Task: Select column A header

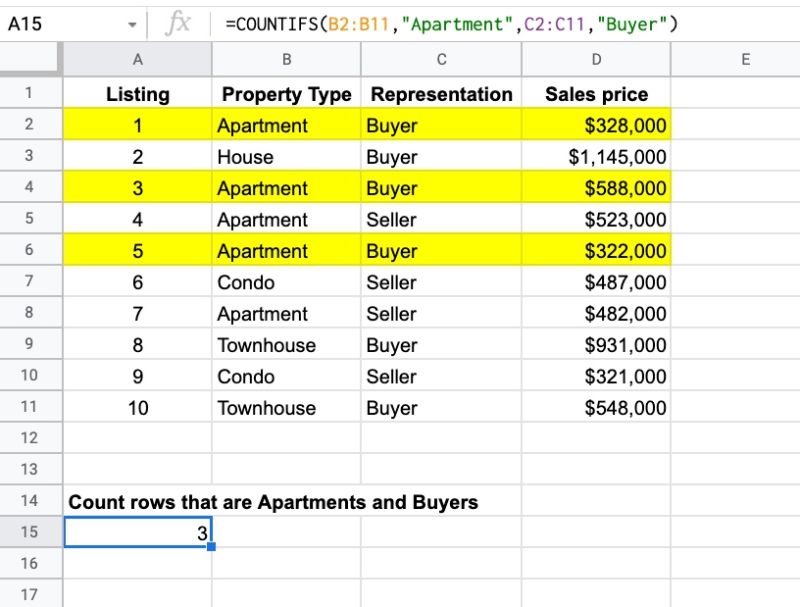Action: pyautogui.click(x=137, y=60)
